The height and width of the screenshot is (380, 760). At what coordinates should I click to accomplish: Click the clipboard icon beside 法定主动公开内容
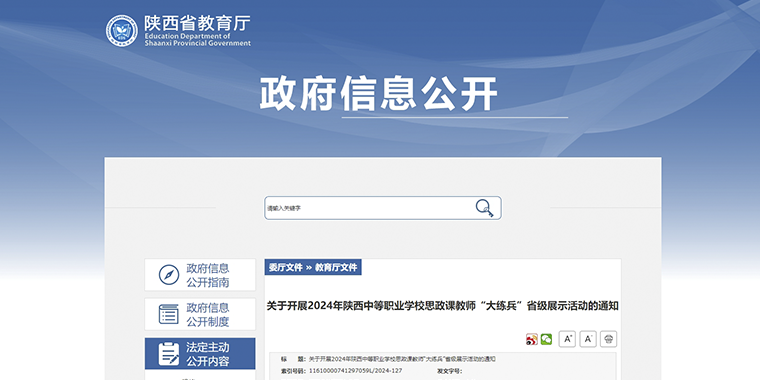click(x=169, y=354)
